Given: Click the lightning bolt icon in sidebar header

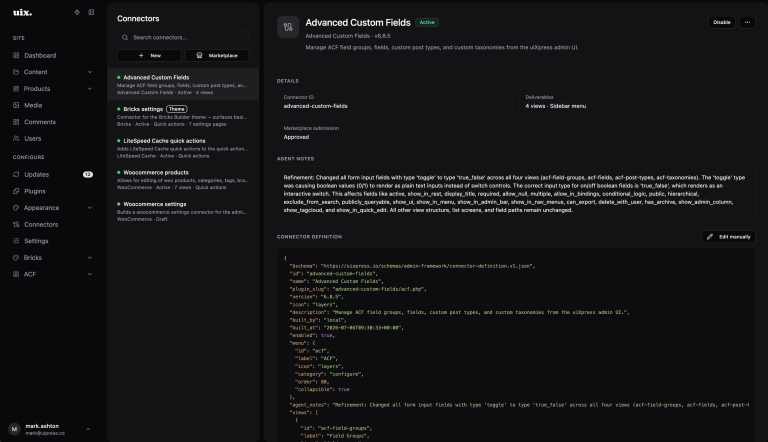Looking at the screenshot, I should [x=77, y=12].
